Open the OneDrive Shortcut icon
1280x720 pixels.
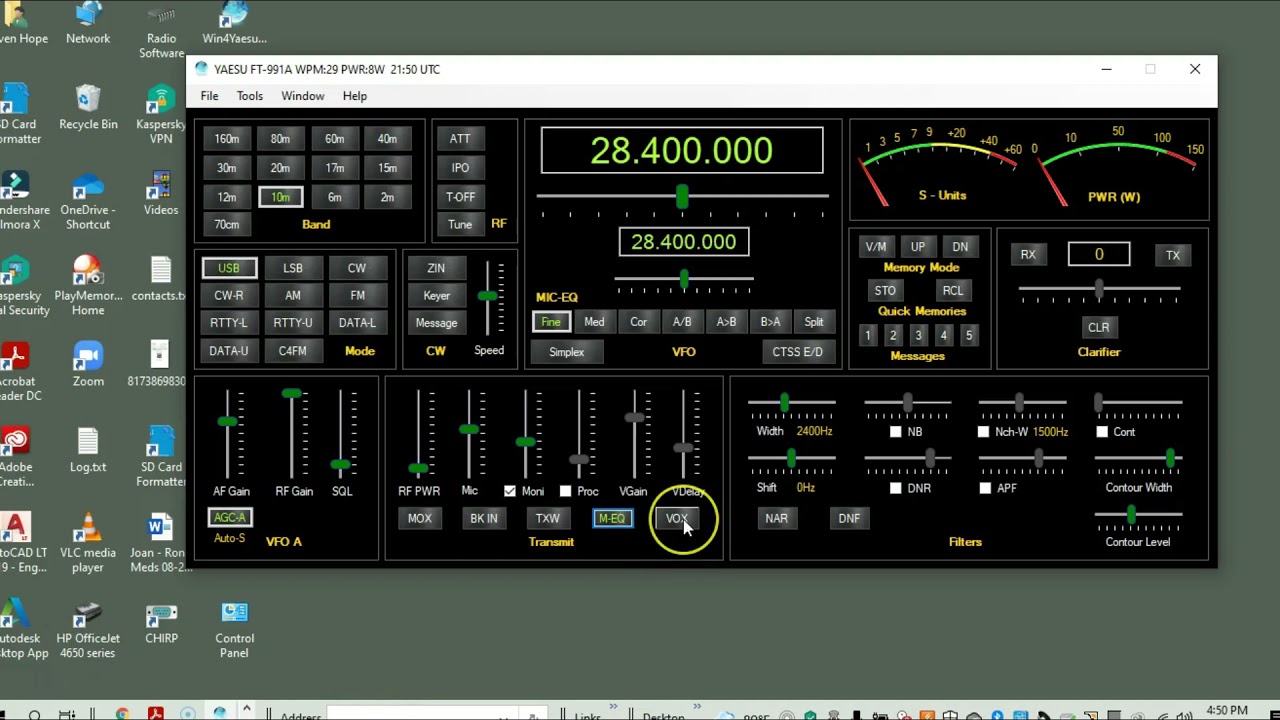coord(88,201)
